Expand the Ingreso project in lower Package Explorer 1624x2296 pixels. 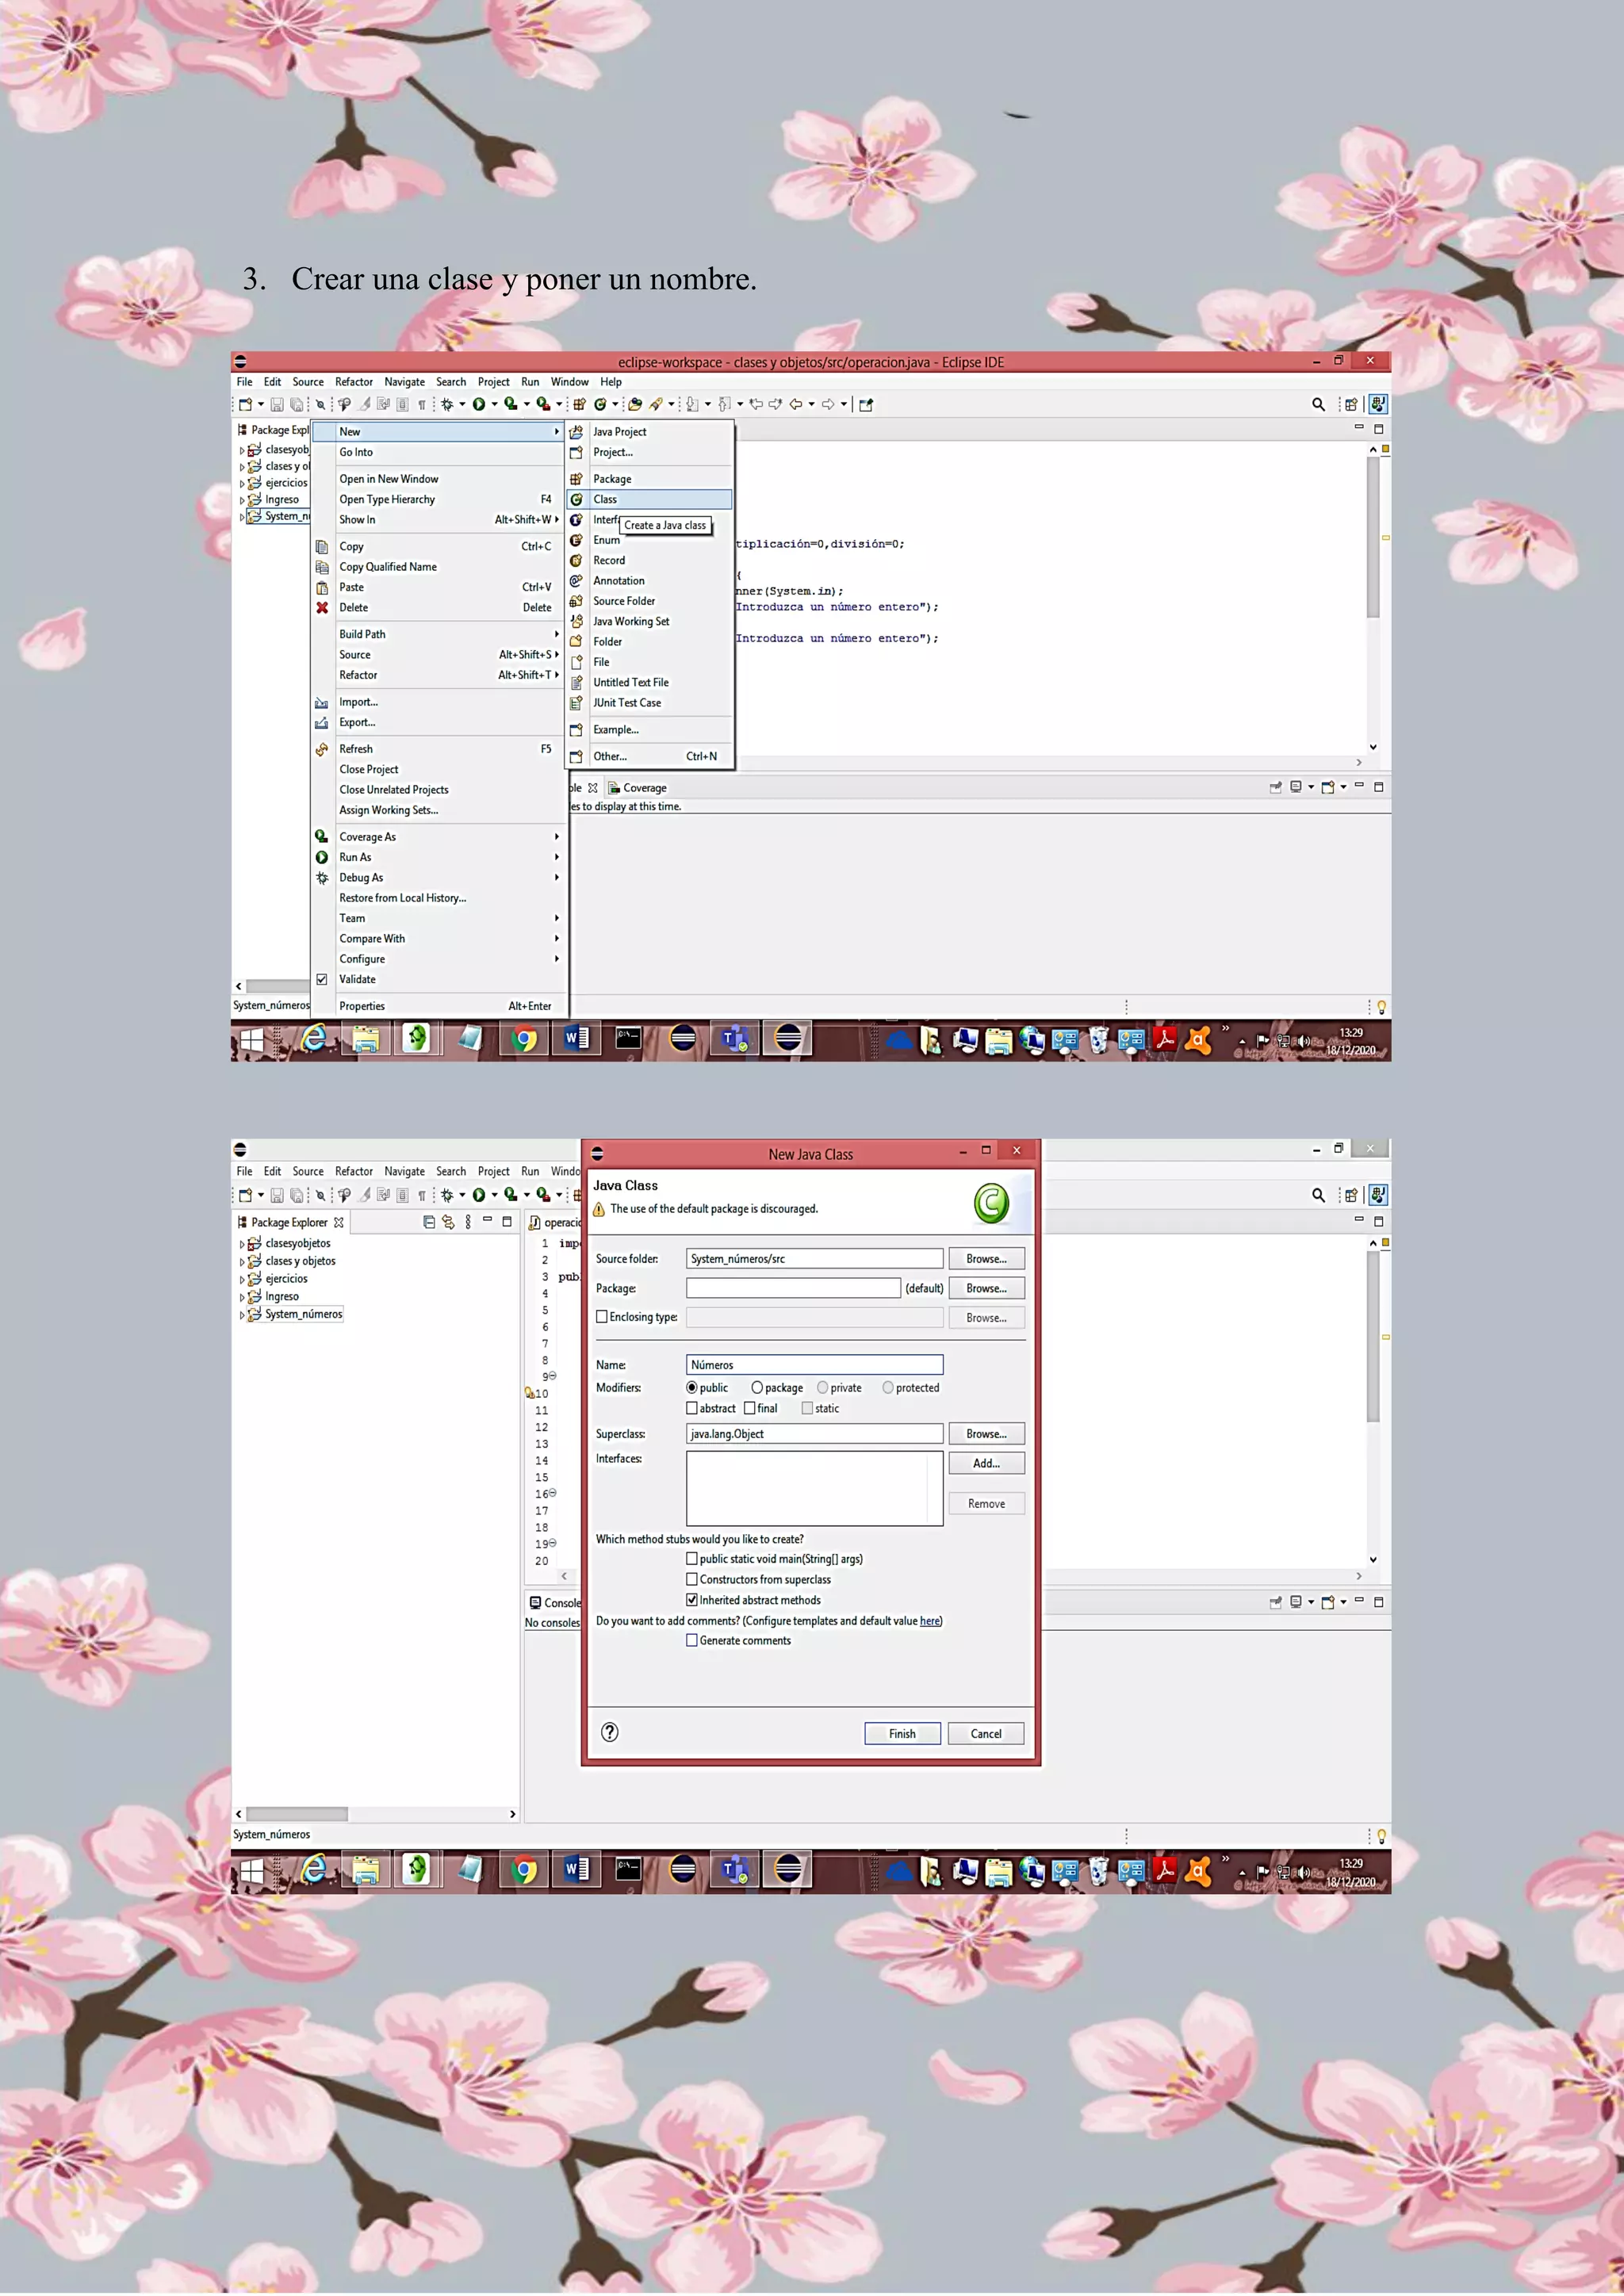[x=242, y=1298]
